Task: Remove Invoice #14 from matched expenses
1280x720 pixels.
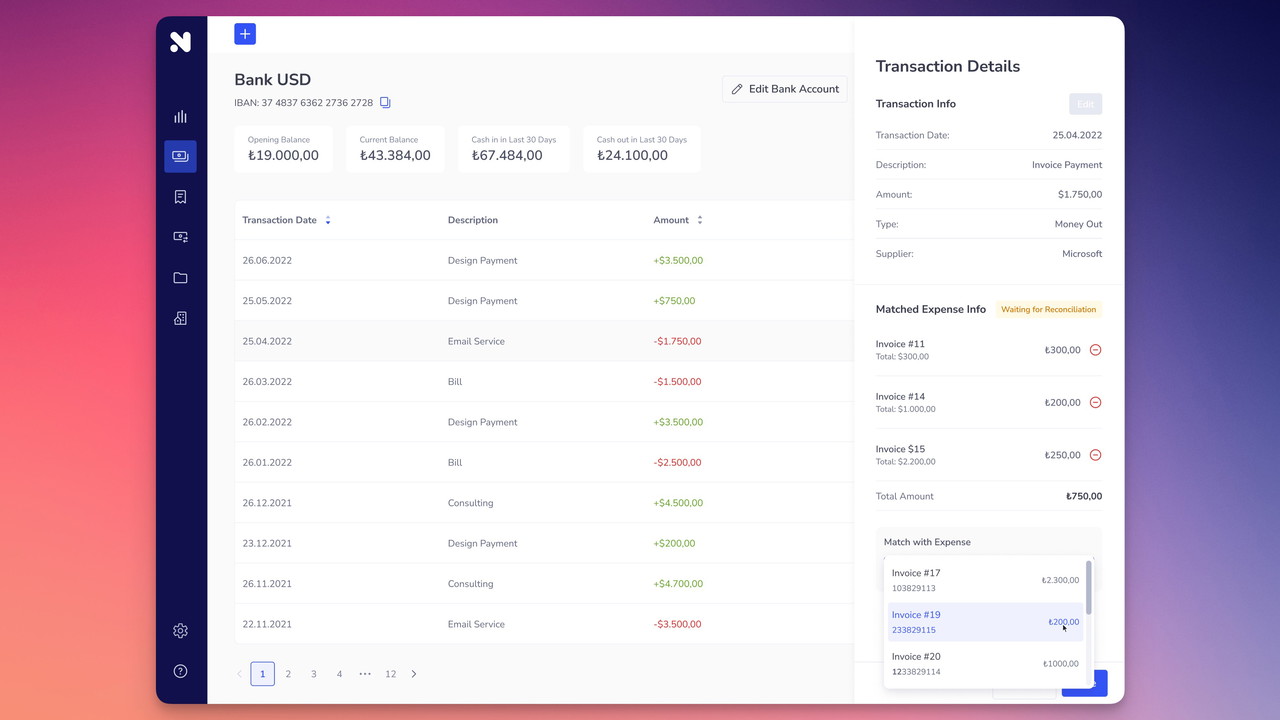Action: (x=1095, y=403)
